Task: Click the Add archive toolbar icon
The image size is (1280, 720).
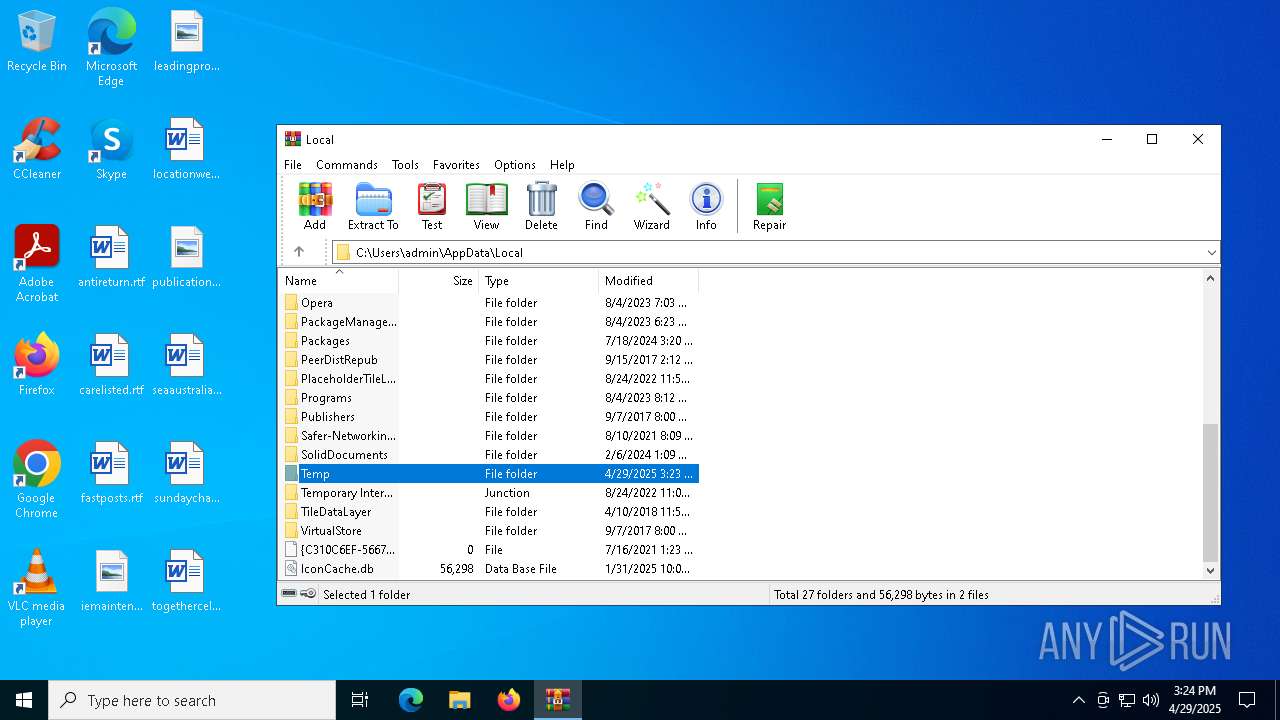Action: pos(315,207)
